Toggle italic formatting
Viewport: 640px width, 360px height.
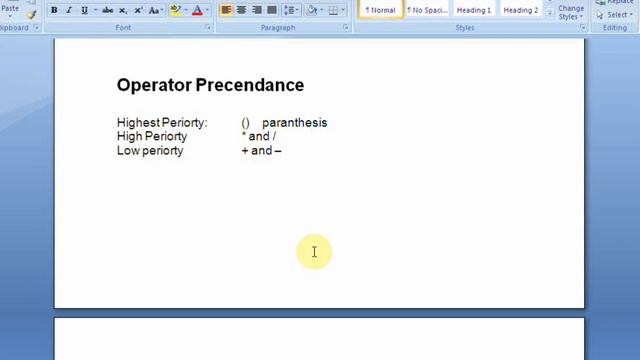click(69, 10)
